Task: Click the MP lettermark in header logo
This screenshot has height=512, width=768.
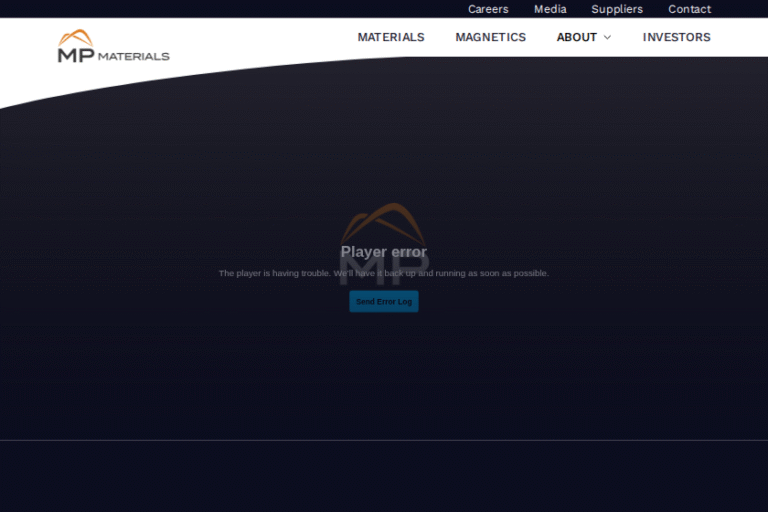Action: 76,55
